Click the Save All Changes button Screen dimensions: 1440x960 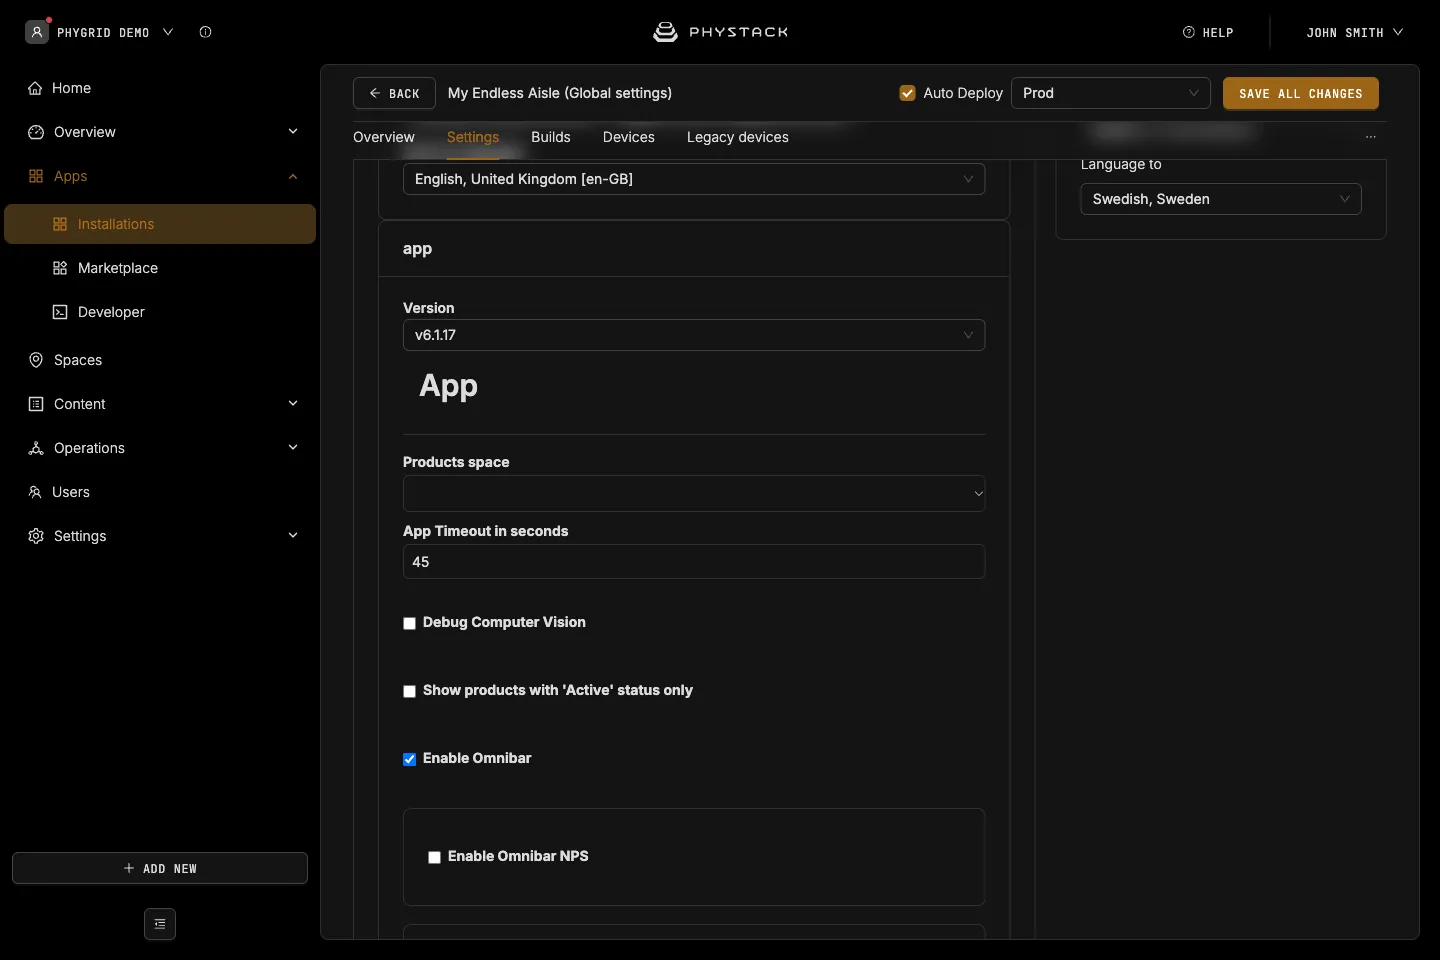point(1301,93)
